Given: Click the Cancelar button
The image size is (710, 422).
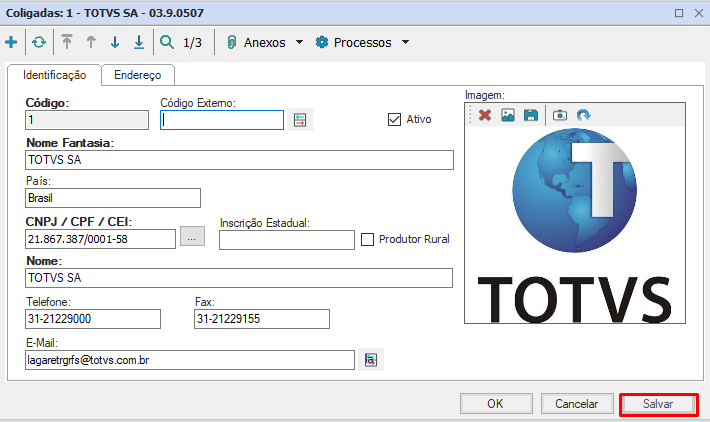Looking at the screenshot, I should (x=577, y=403).
